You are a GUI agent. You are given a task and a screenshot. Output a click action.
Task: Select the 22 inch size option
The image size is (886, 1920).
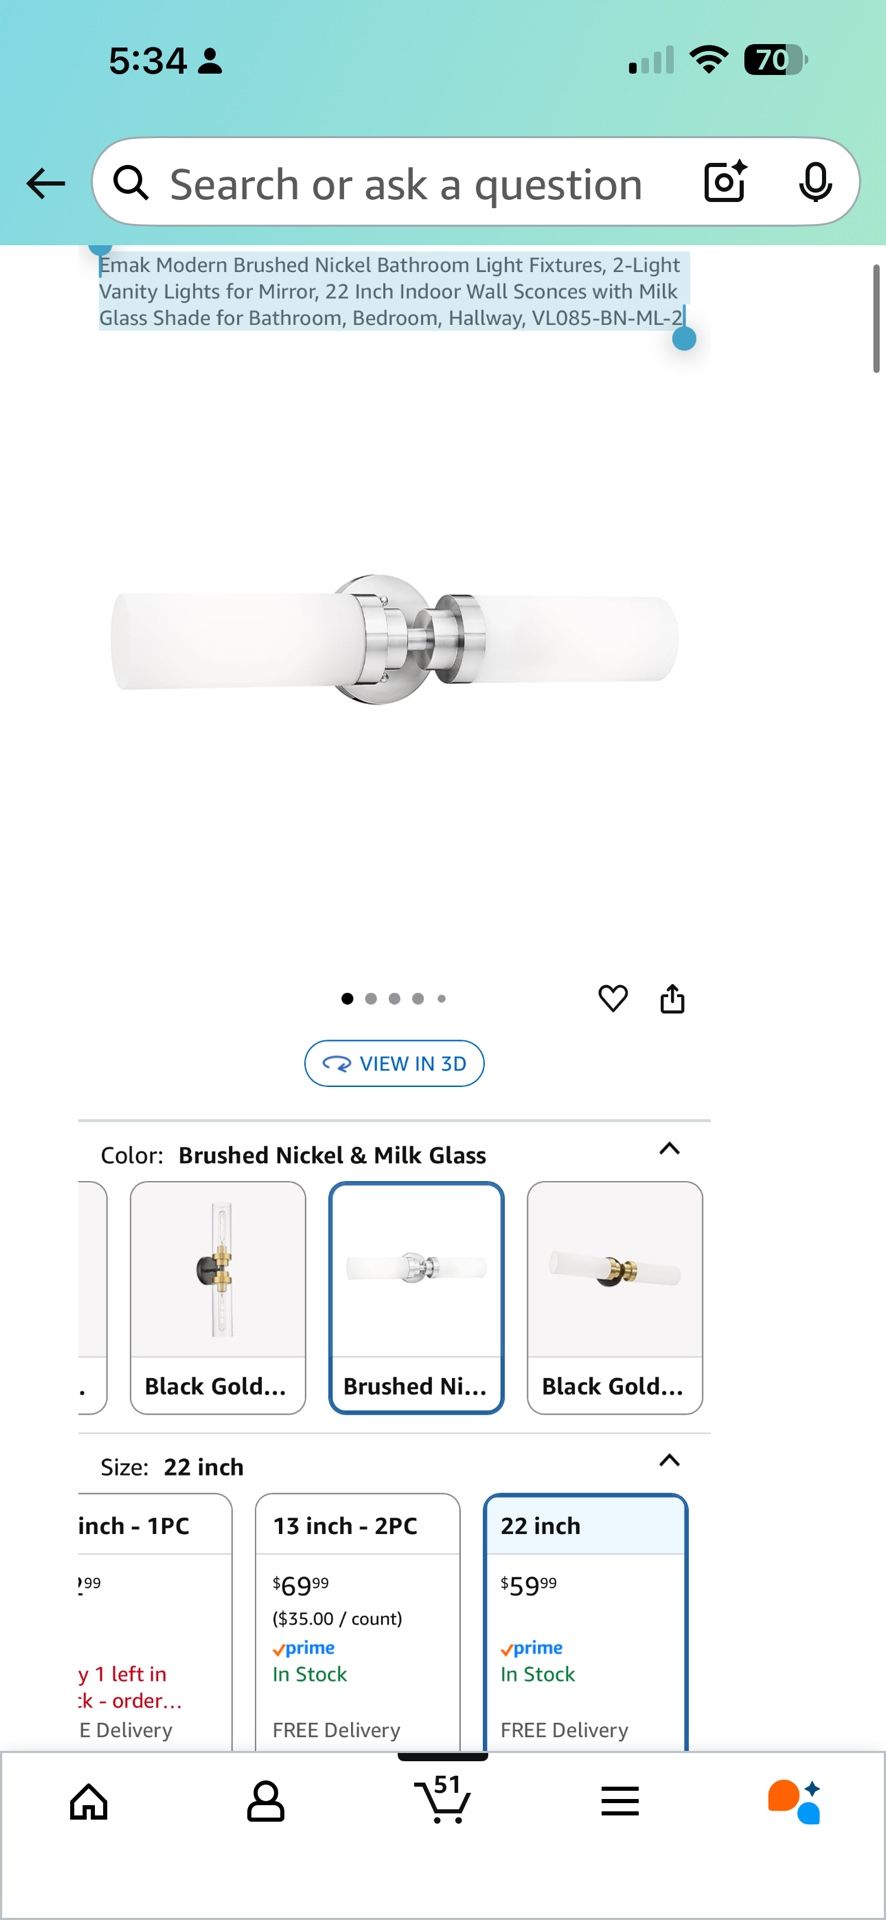[585, 1620]
